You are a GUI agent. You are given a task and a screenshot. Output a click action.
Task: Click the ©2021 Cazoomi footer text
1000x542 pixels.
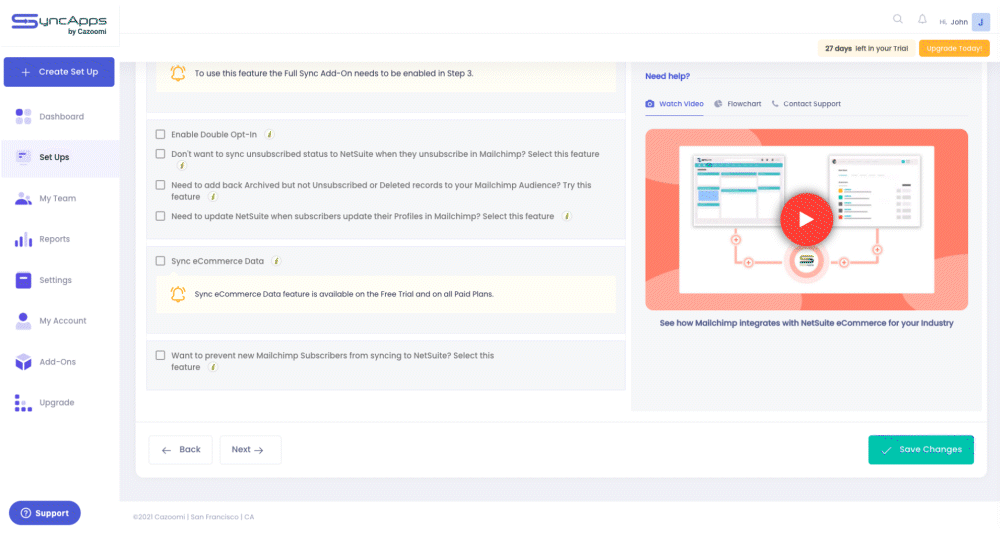pyautogui.click(x=193, y=517)
